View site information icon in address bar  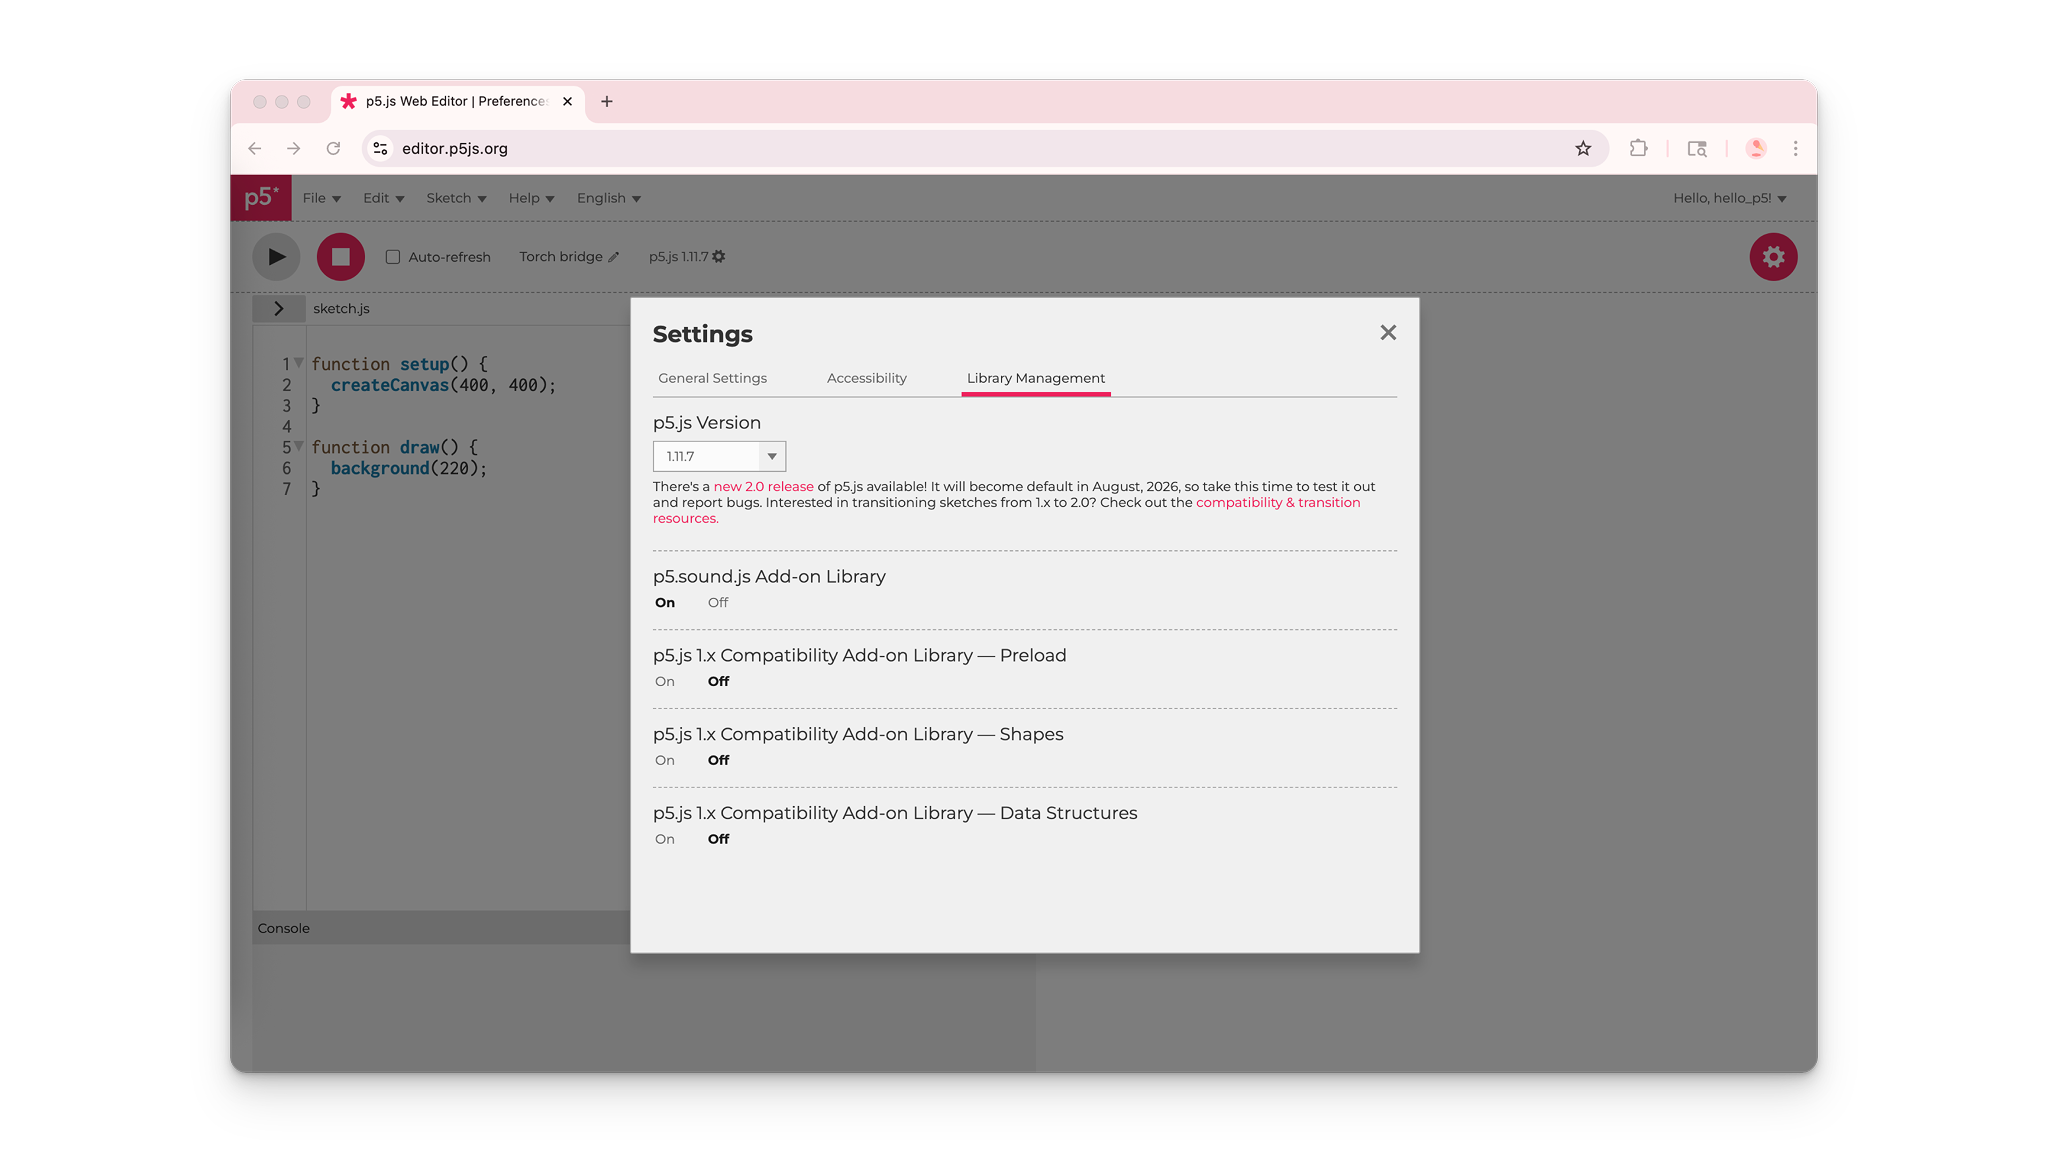click(380, 148)
